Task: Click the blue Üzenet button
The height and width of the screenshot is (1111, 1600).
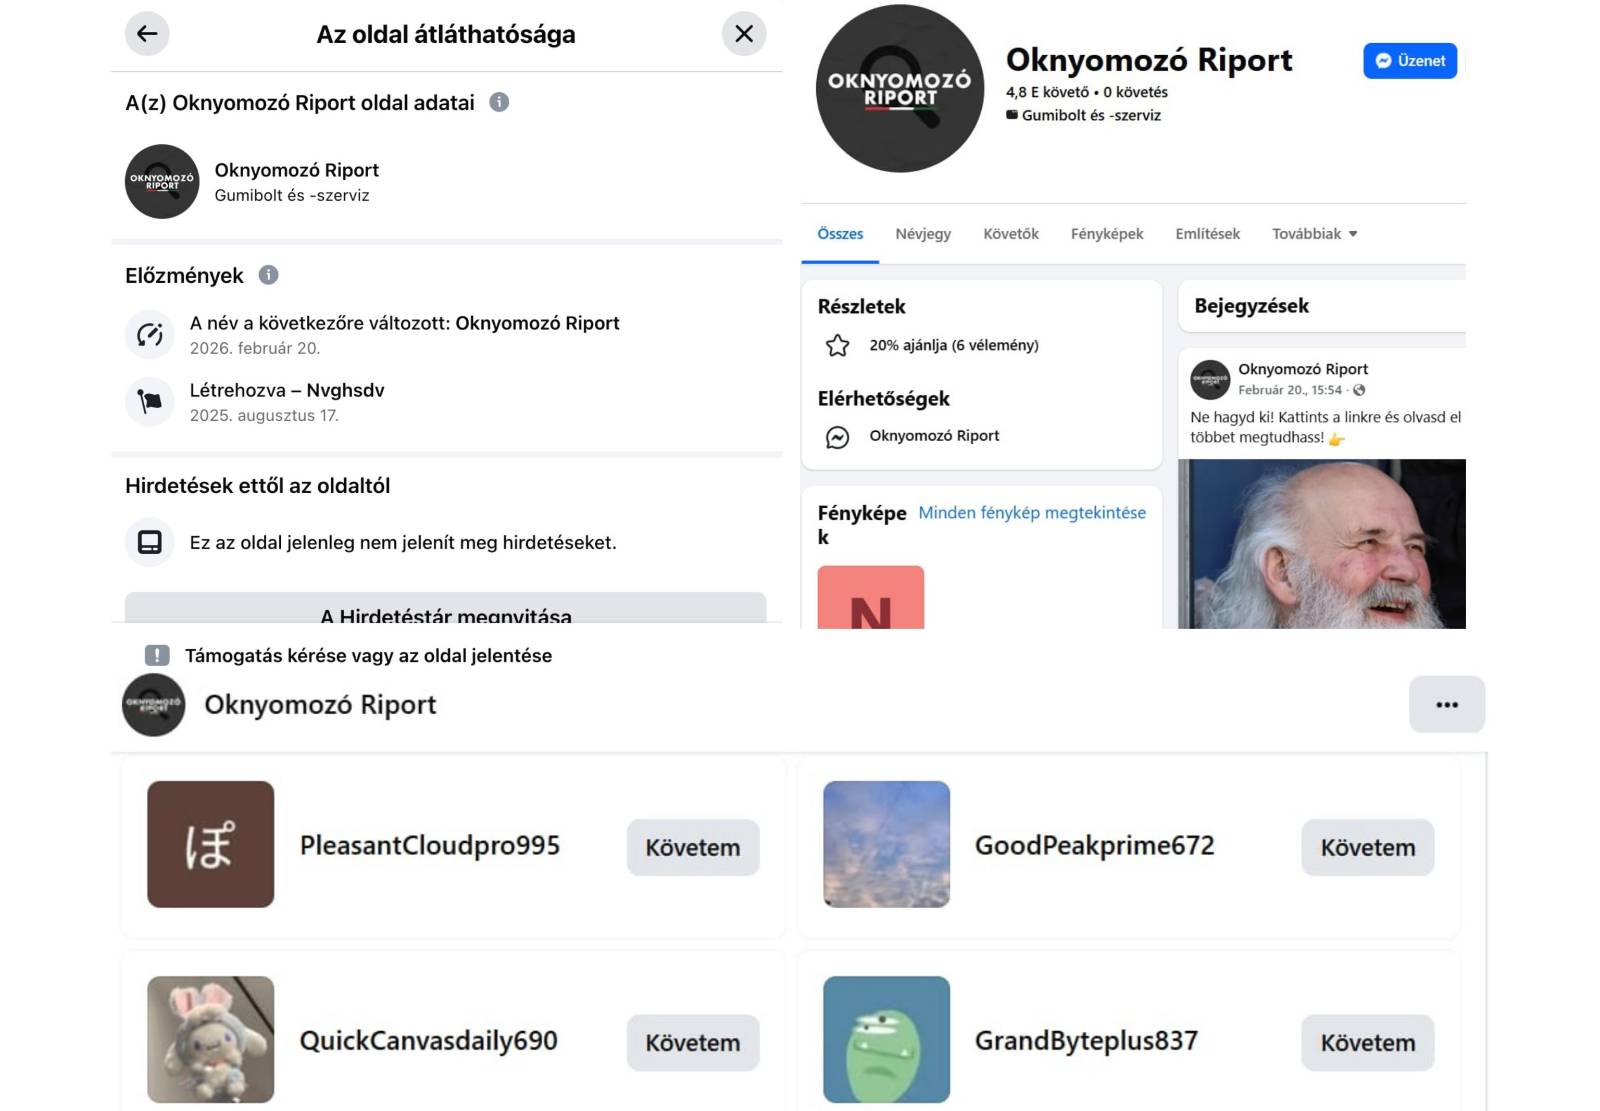Action: click(1410, 61)
